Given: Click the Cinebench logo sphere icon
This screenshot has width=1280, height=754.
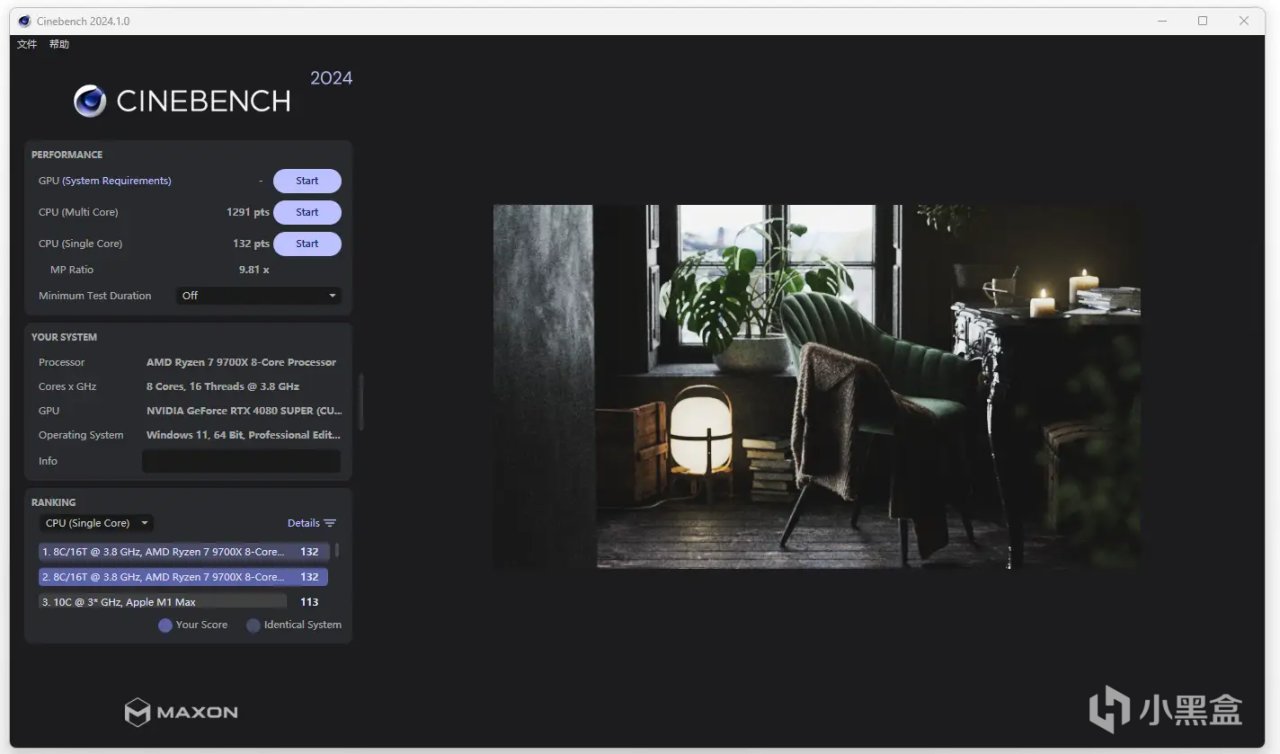Looking at the screenshot, I should click(x=90, y=101).
